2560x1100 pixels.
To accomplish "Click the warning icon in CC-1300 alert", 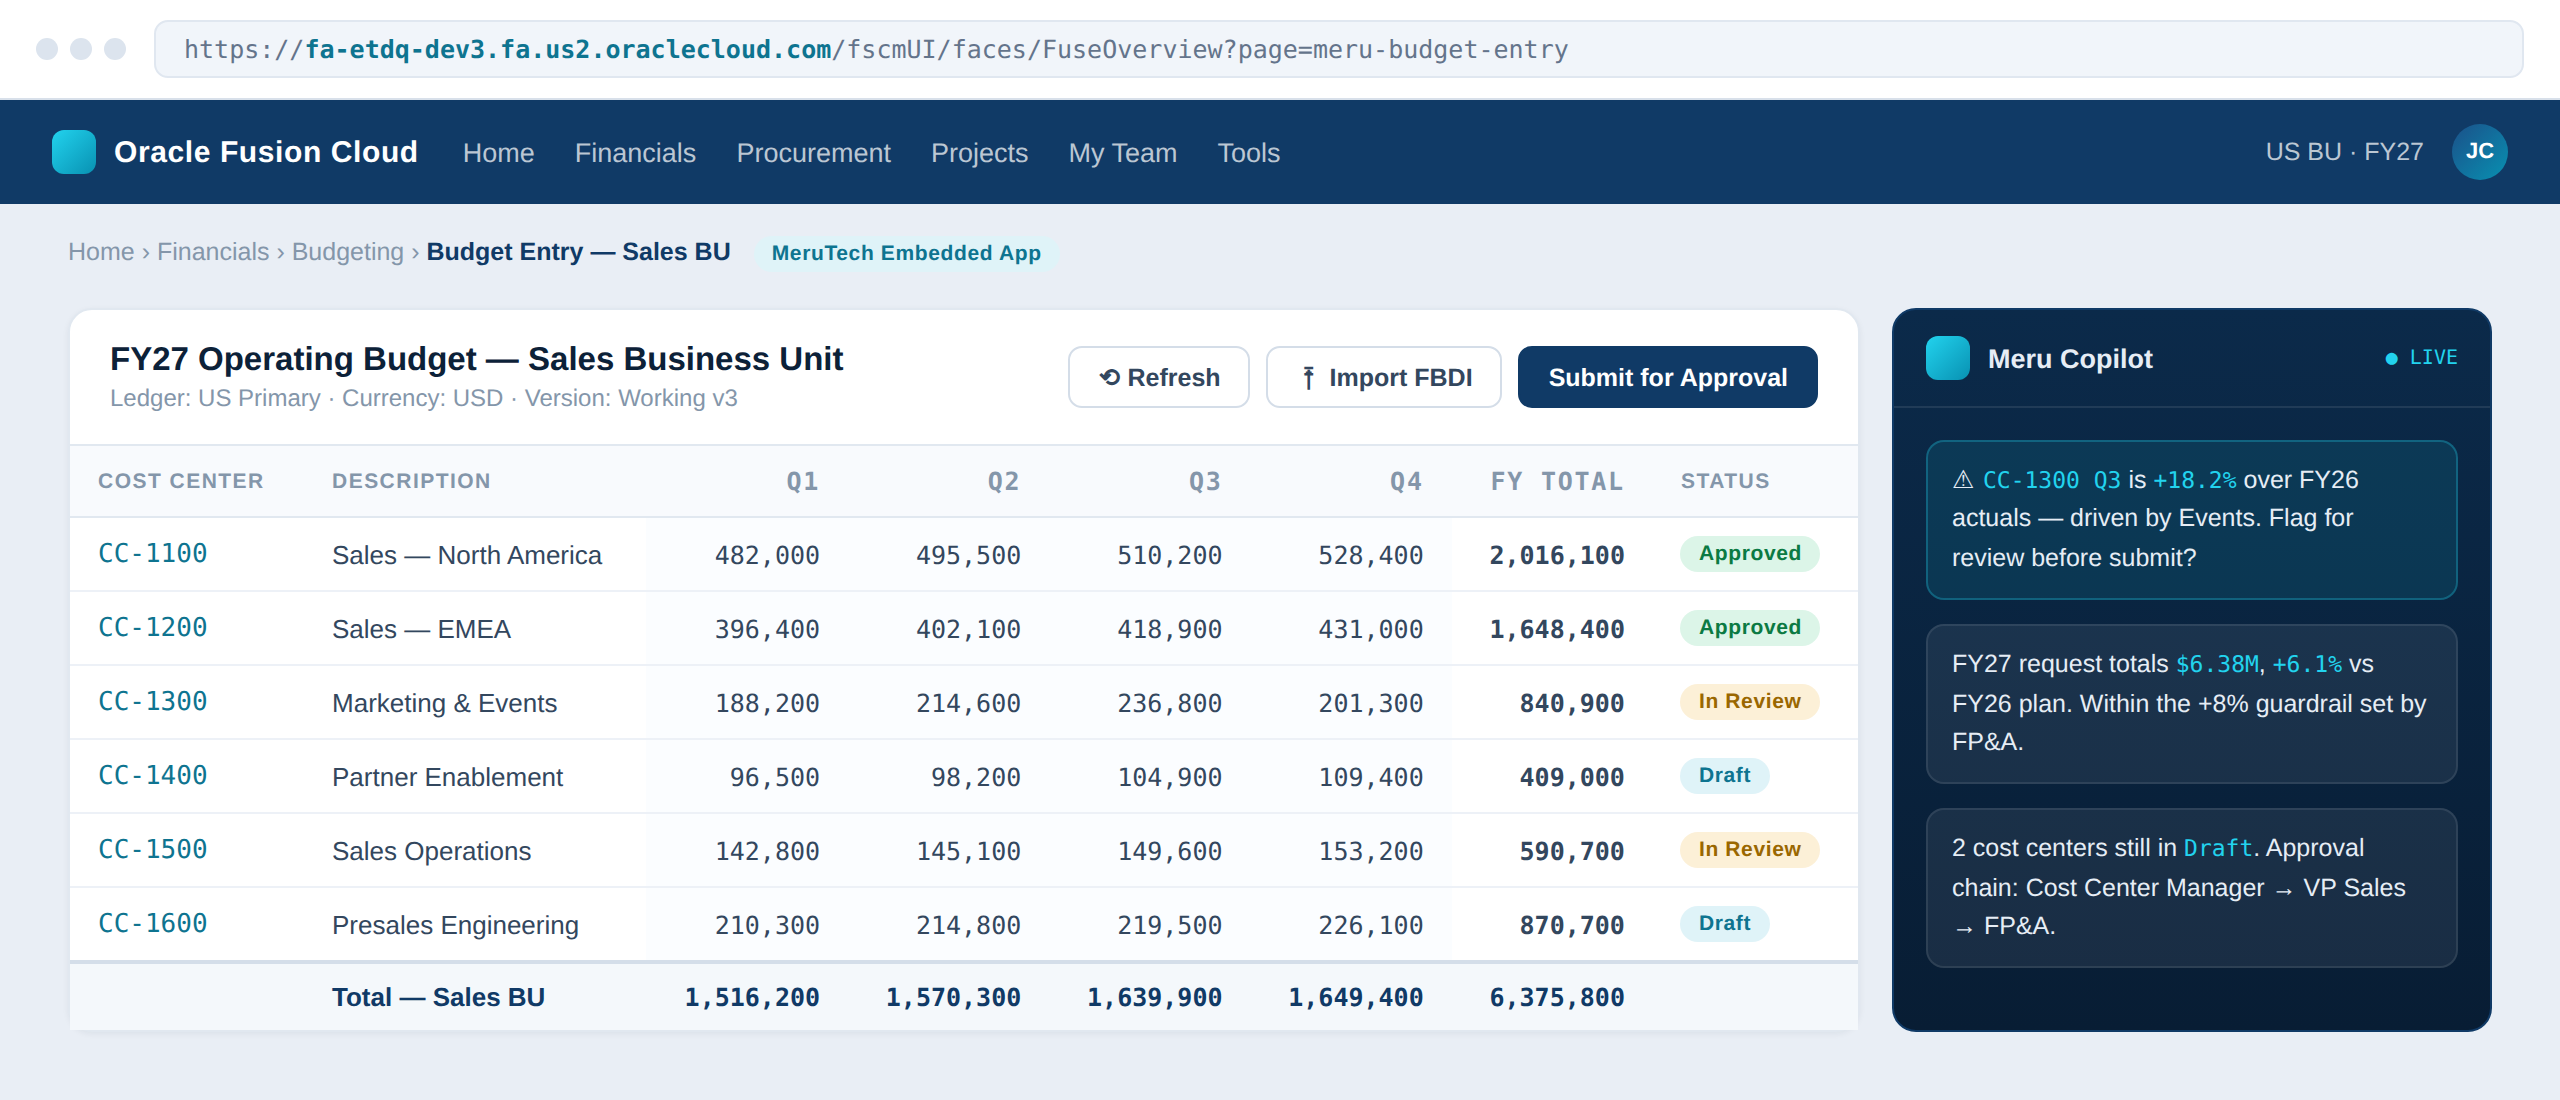I will (1963, 480).
